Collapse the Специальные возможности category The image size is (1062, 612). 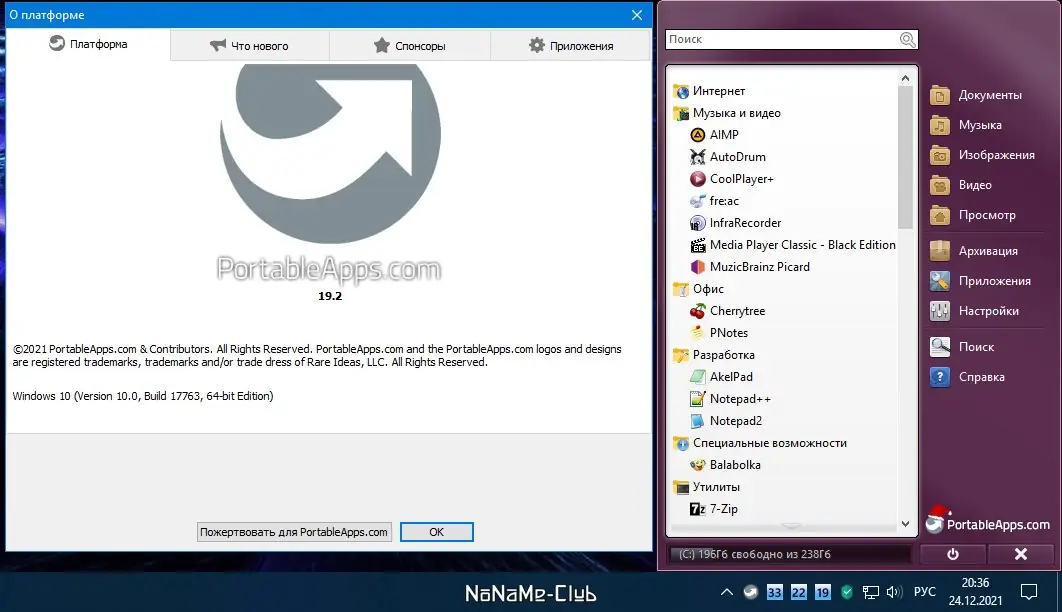point(760,443)
